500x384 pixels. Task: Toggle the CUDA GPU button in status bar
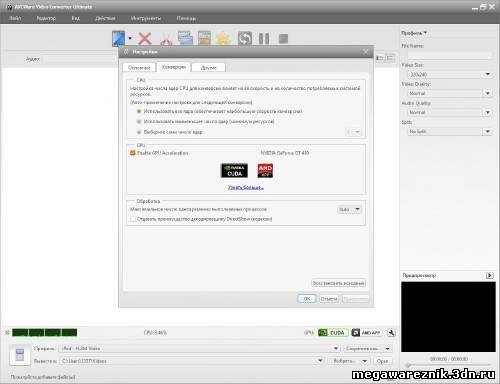[333, 333]
